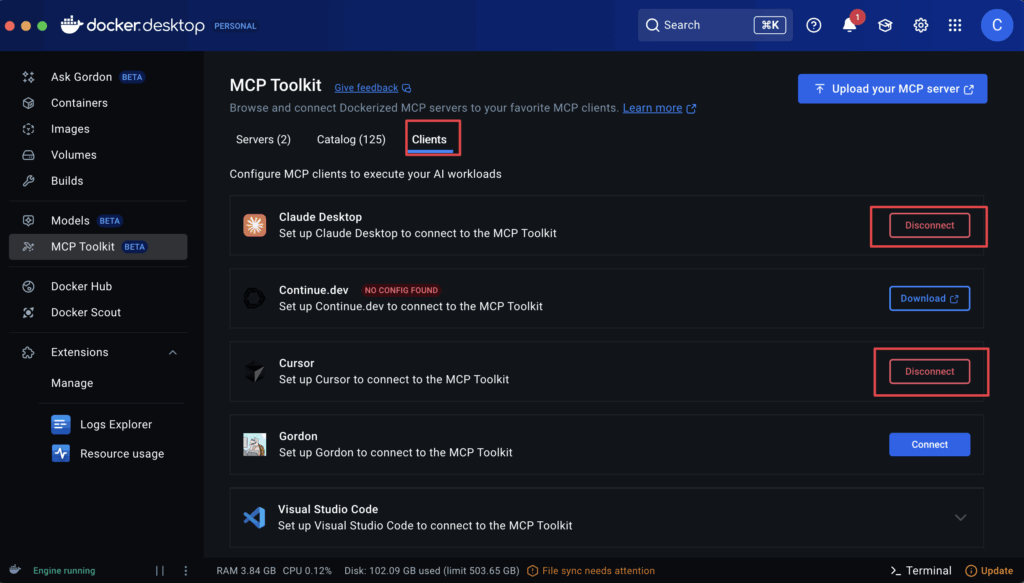Download Continue.dev
The image size is (1024, 583).
pos(929,298)
